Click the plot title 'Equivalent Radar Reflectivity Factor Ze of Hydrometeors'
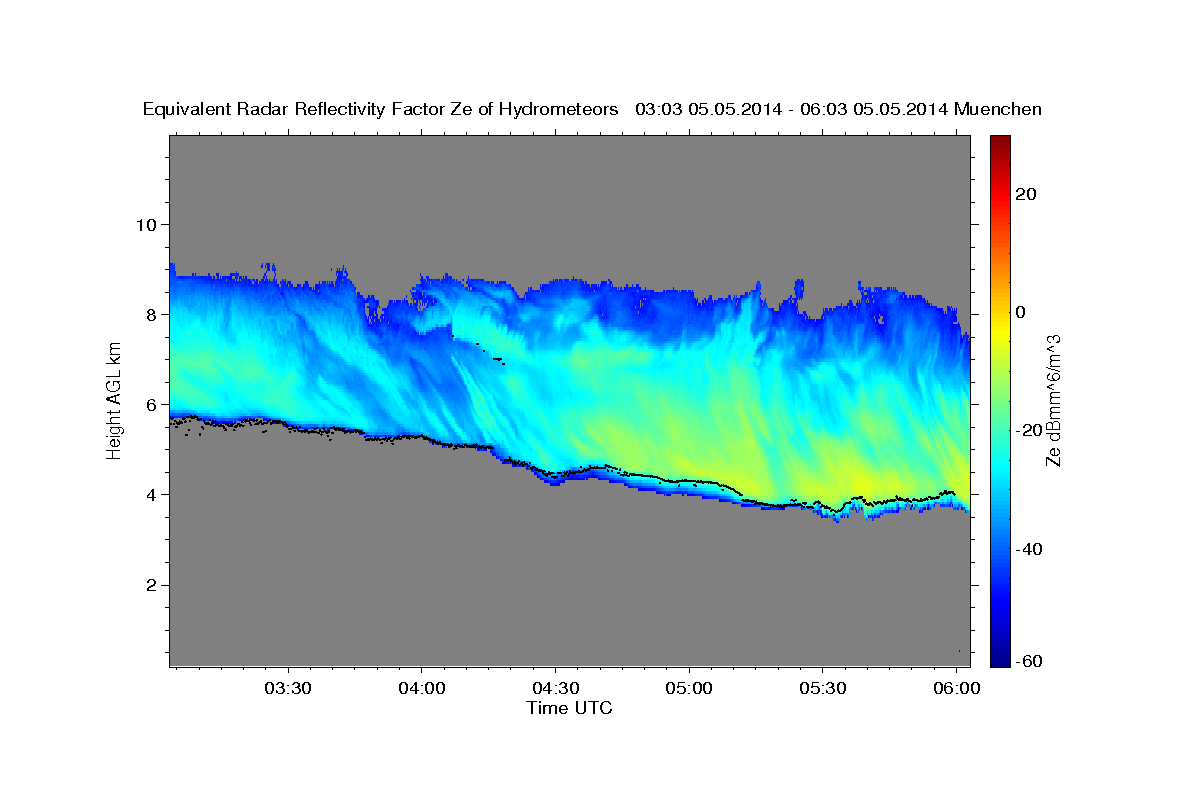 click(x=381, y=110)
